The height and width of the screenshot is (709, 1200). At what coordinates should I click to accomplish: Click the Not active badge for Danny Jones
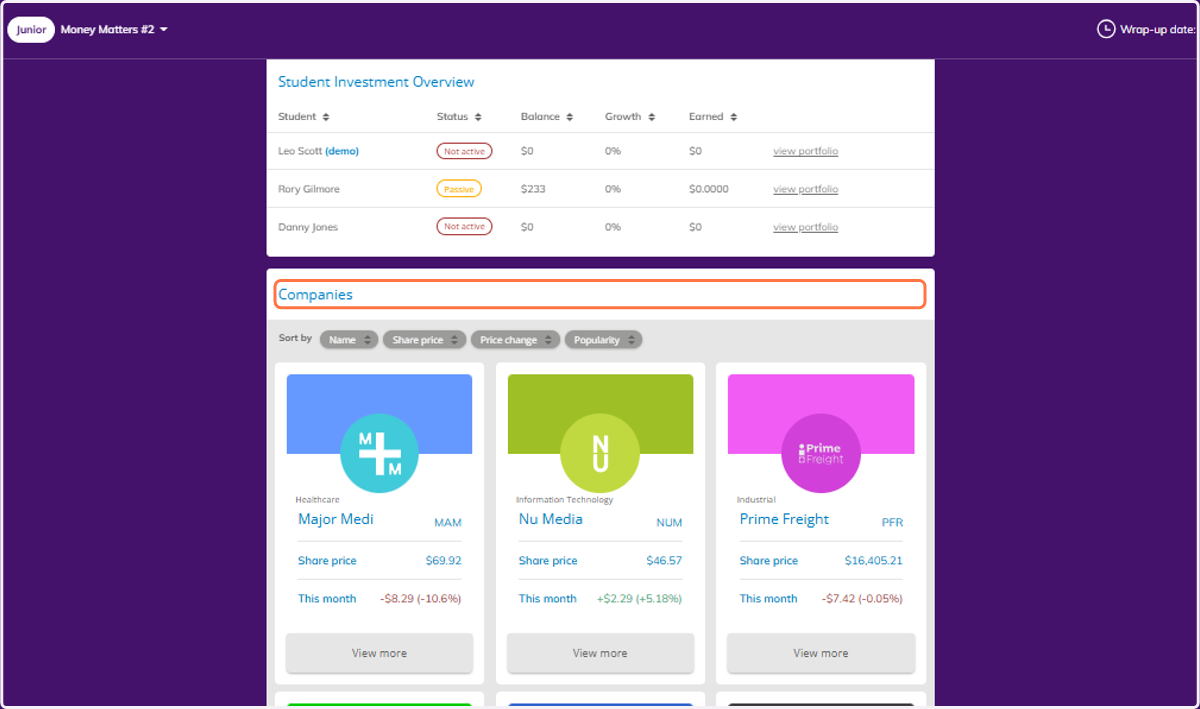pyautogui.click(x=464, y=227)
